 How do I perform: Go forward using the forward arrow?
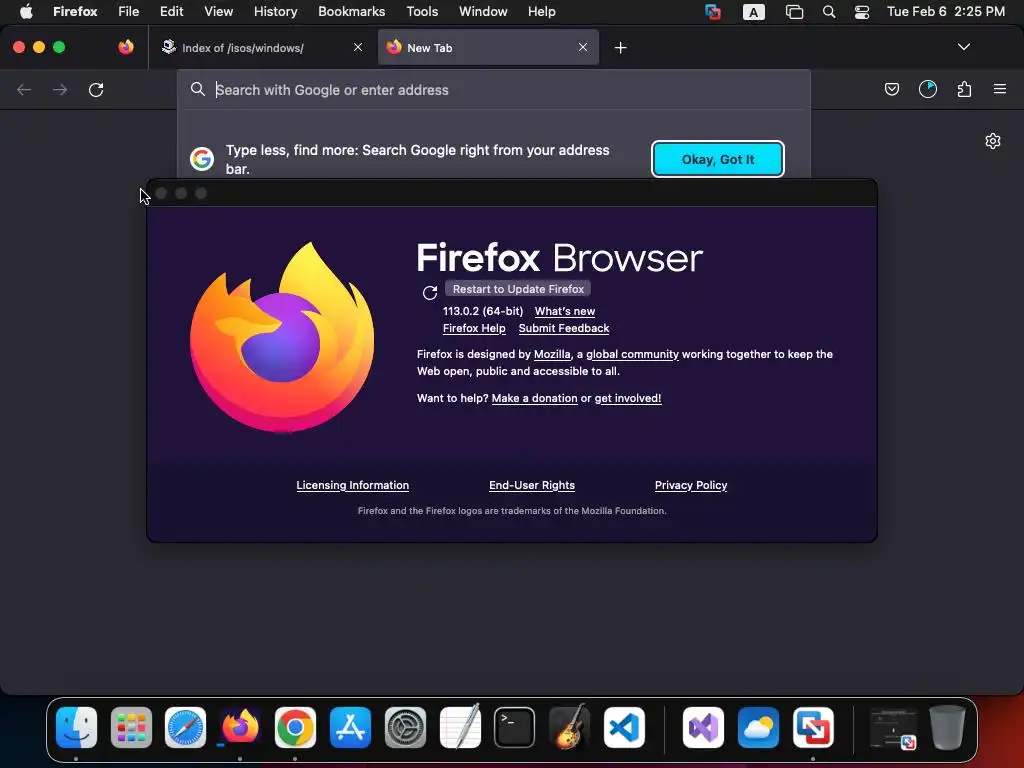[60, 89]
